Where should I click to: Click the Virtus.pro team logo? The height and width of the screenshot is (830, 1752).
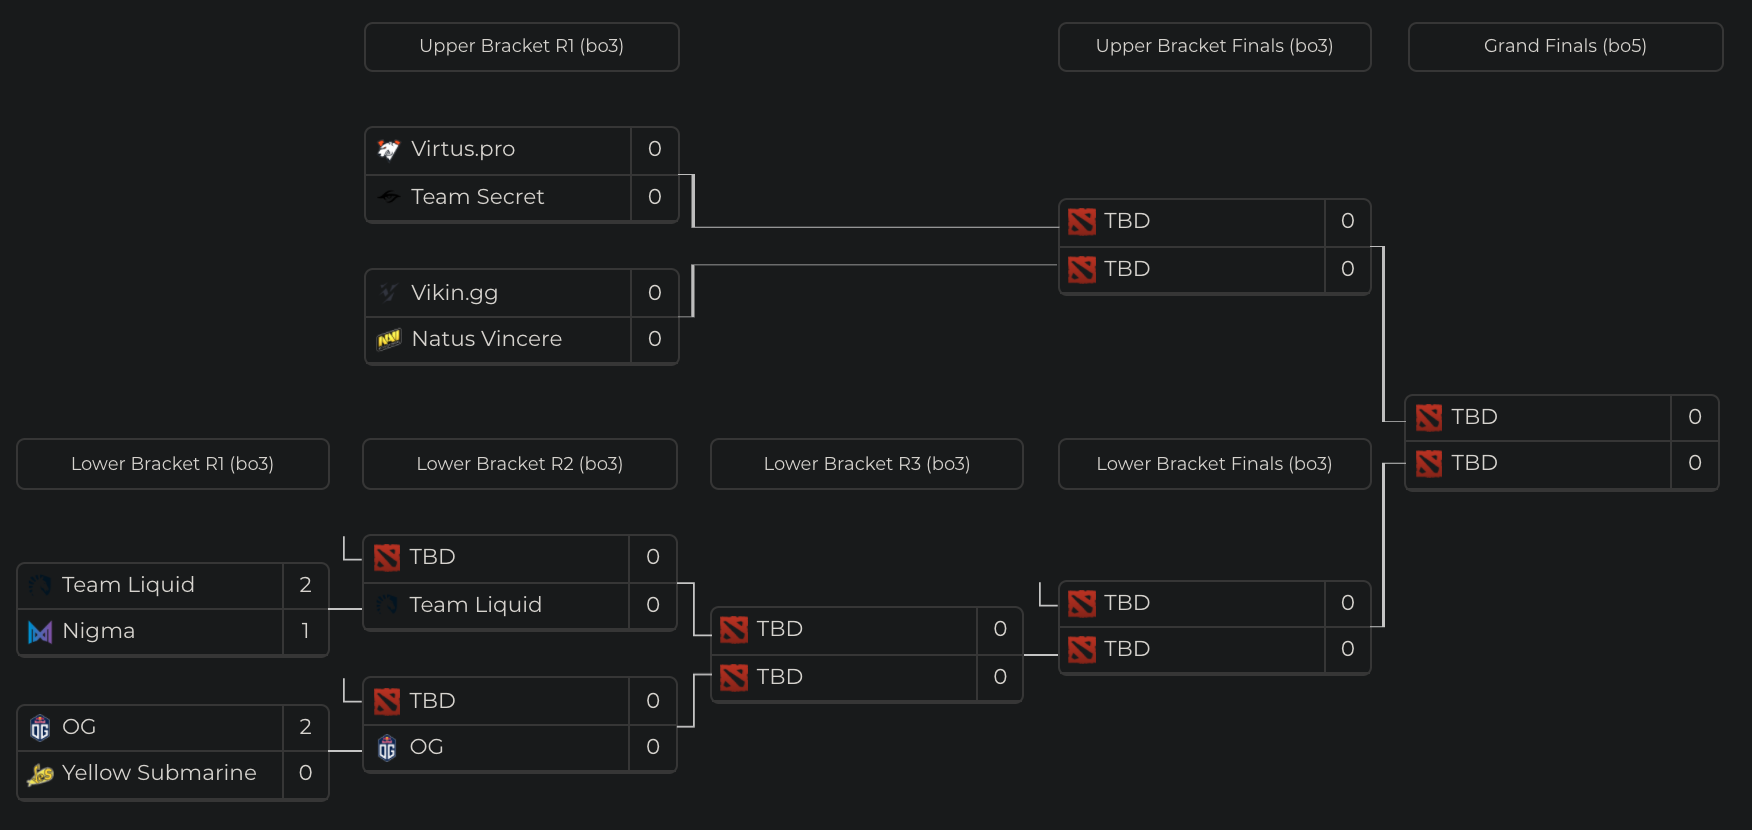point(389,150)
